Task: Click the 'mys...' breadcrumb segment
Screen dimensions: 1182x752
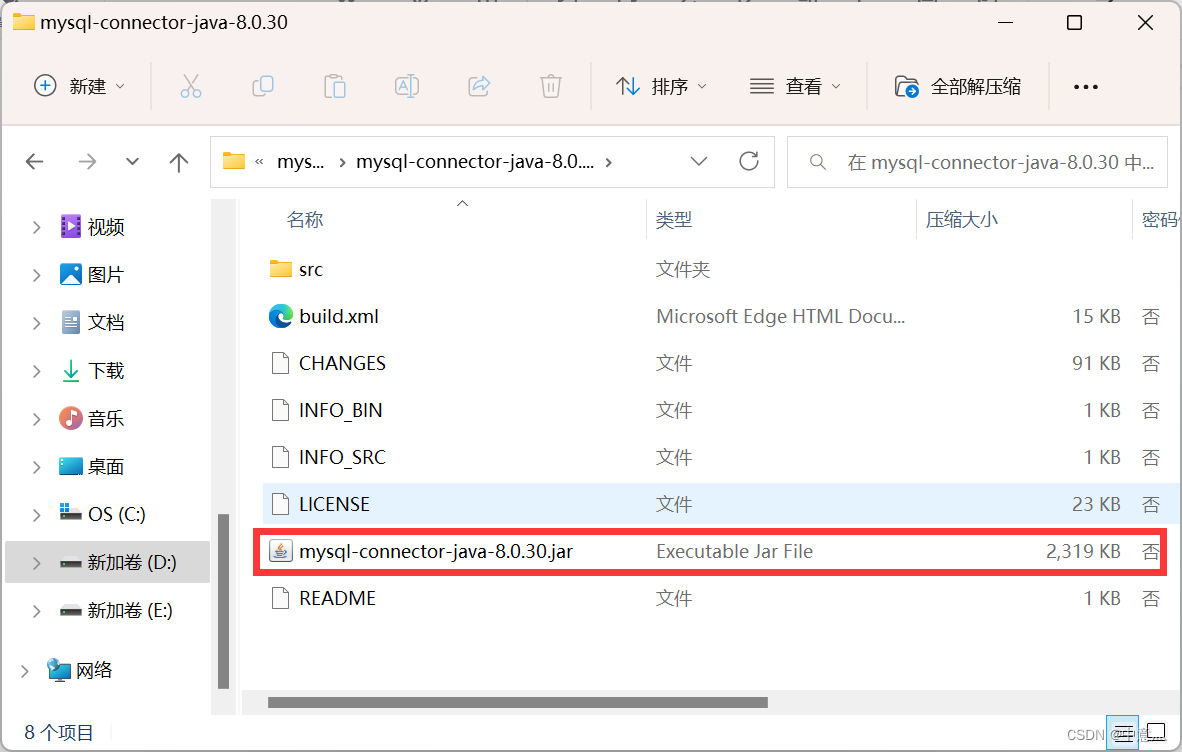Action: [300, 161]
